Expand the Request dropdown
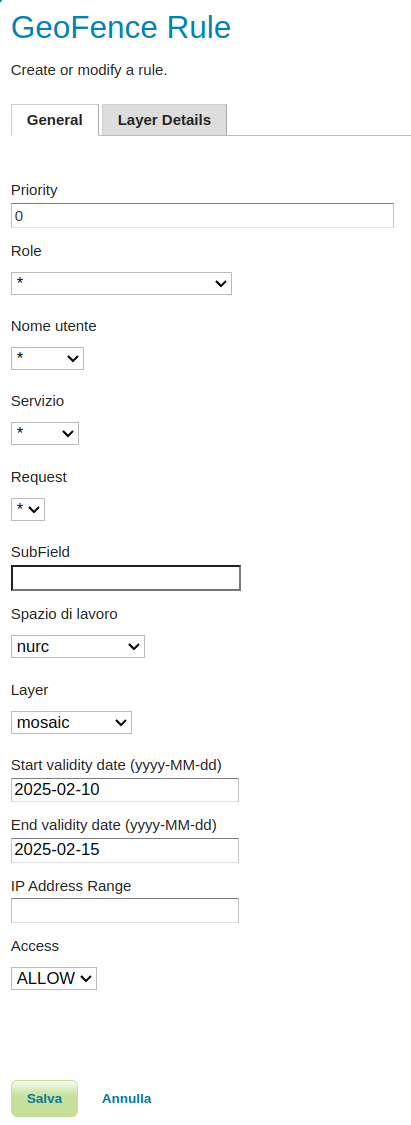Viewport: 411px width, 1125px height. tap(28, 509)
